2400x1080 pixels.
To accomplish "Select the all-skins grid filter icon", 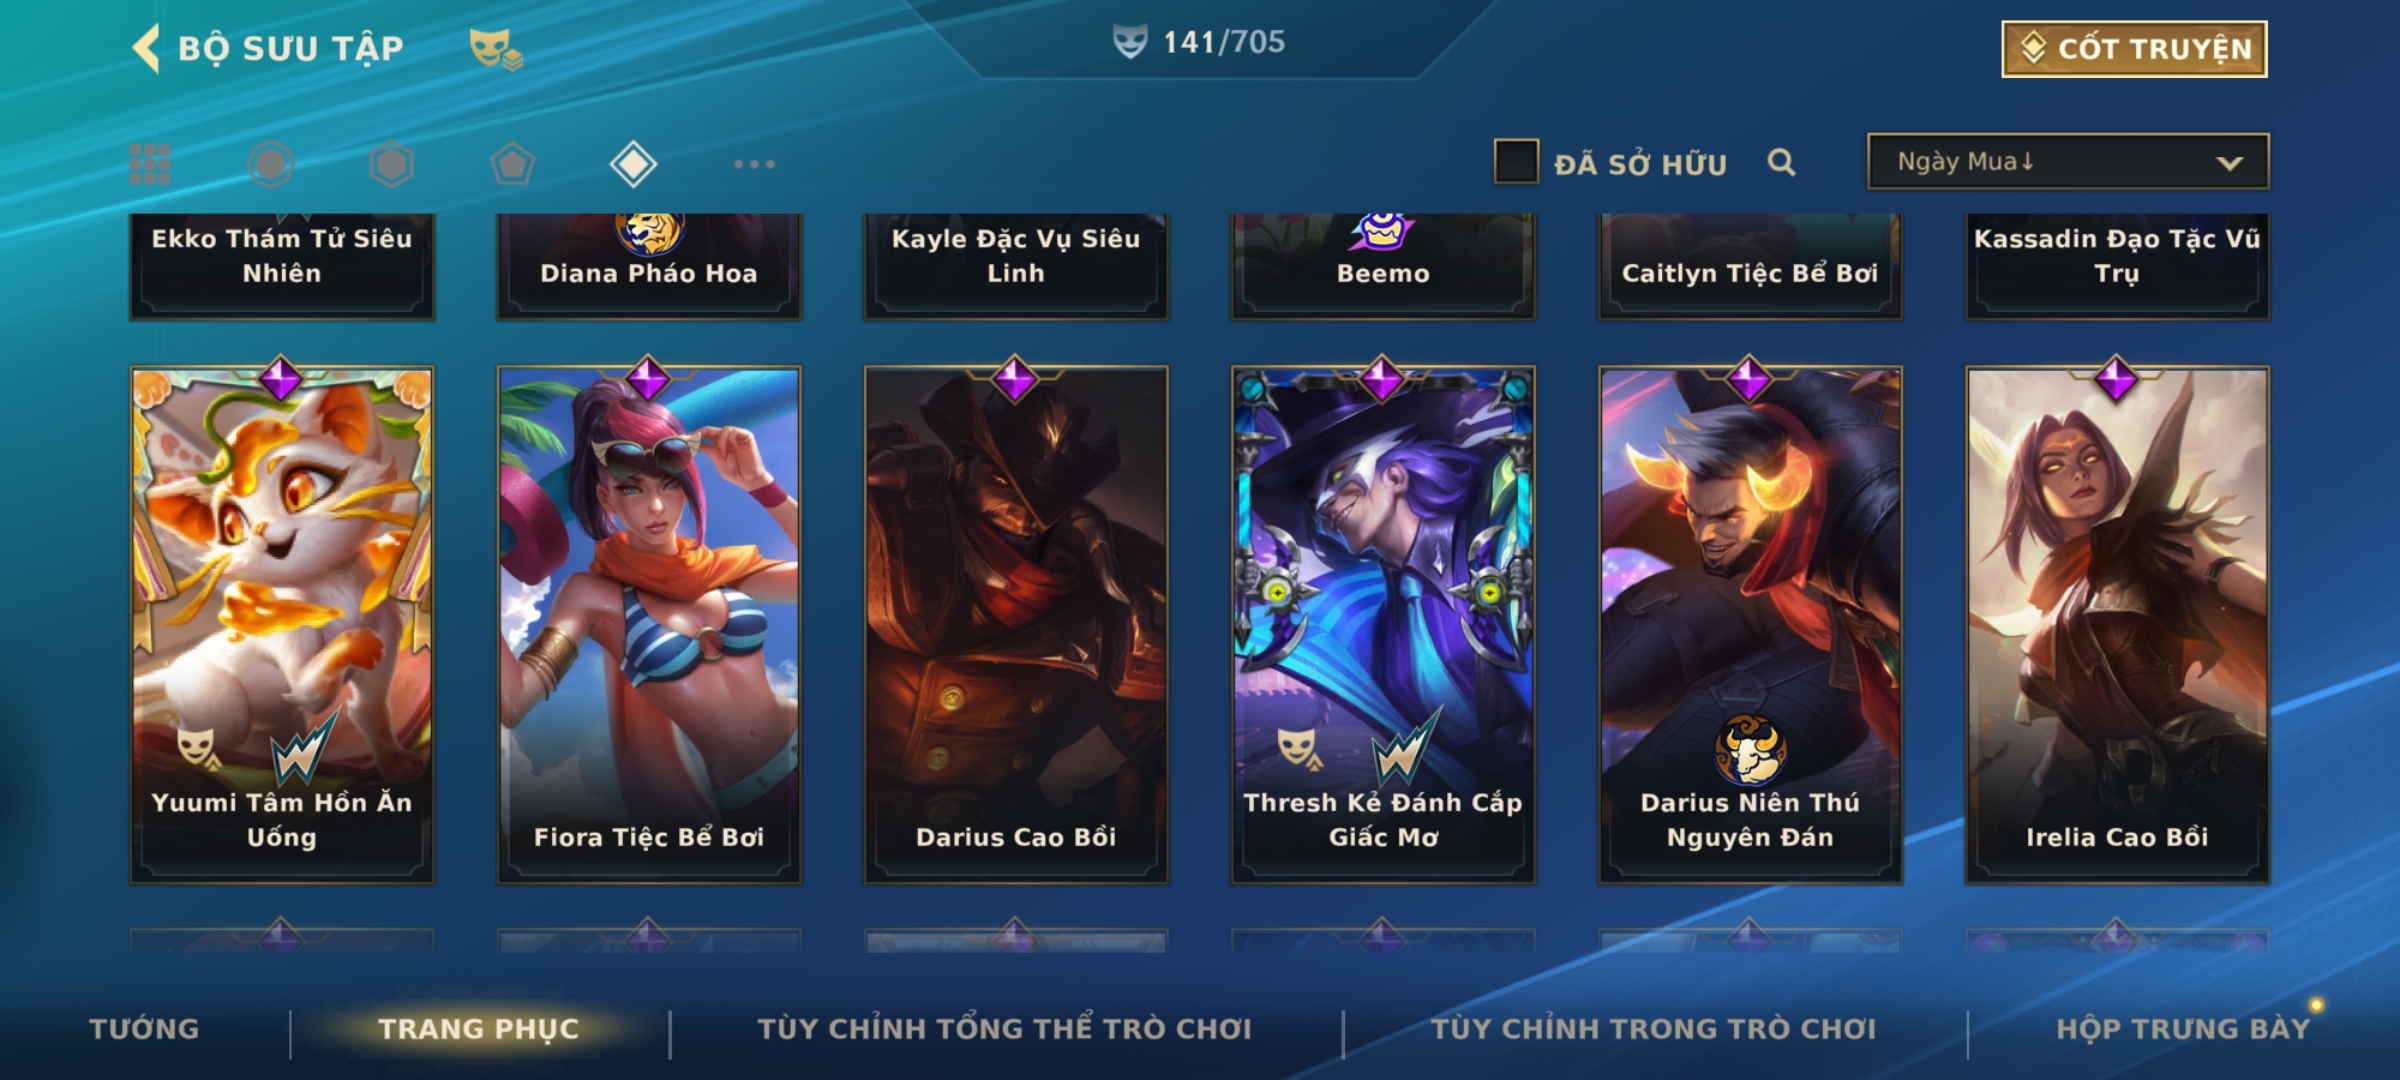I will [x=150, y=164].
